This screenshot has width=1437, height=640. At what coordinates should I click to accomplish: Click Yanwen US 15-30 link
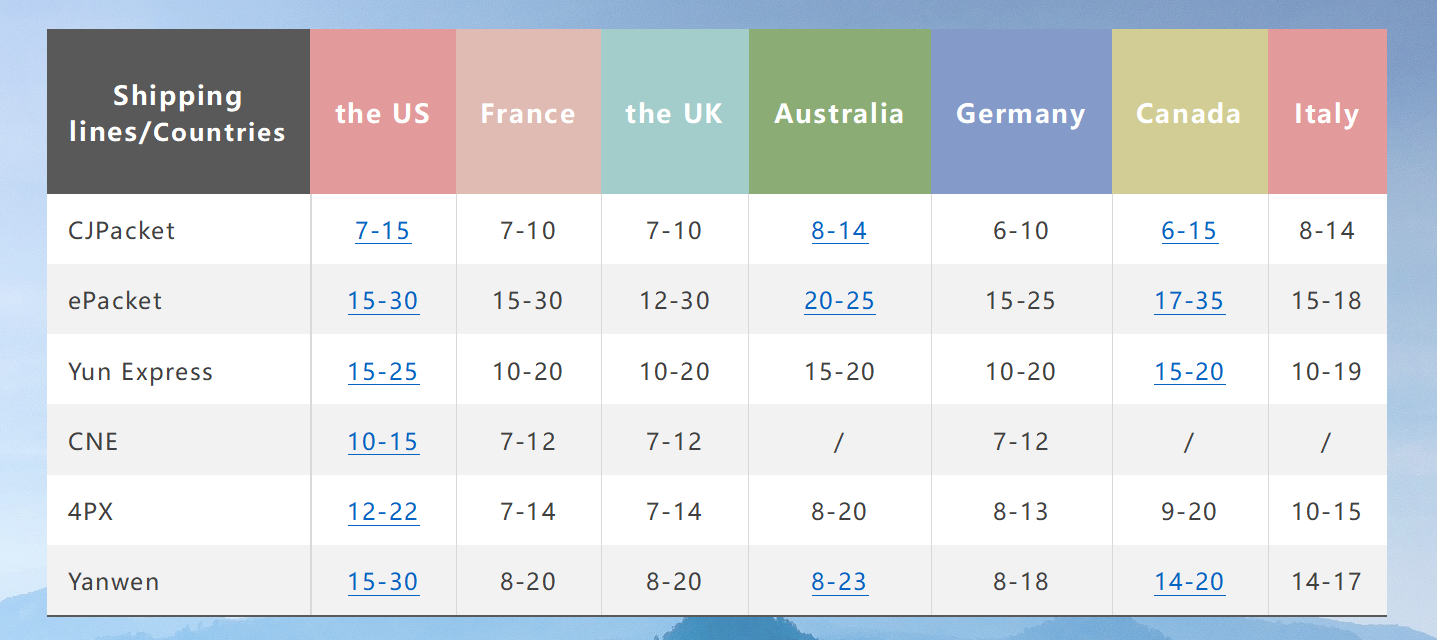383,582
